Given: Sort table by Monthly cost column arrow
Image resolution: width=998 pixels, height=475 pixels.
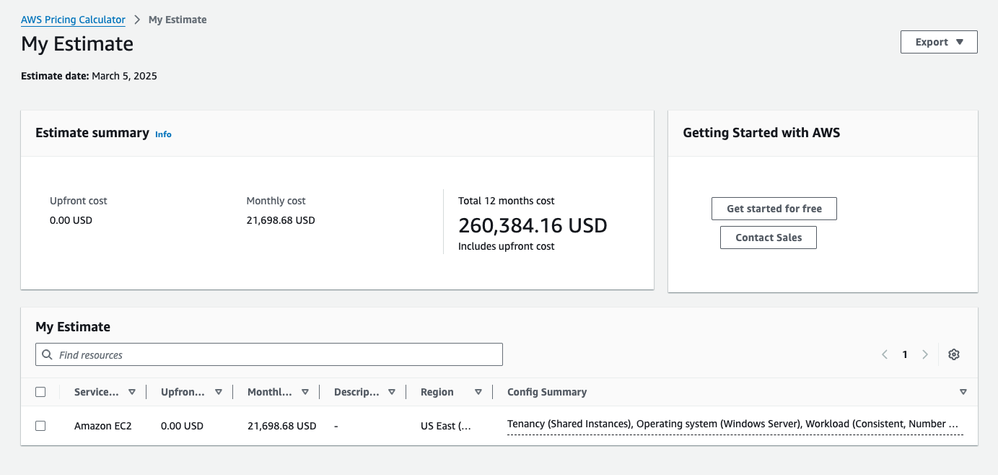Looking at the screenshot, I should click(305, 392).
